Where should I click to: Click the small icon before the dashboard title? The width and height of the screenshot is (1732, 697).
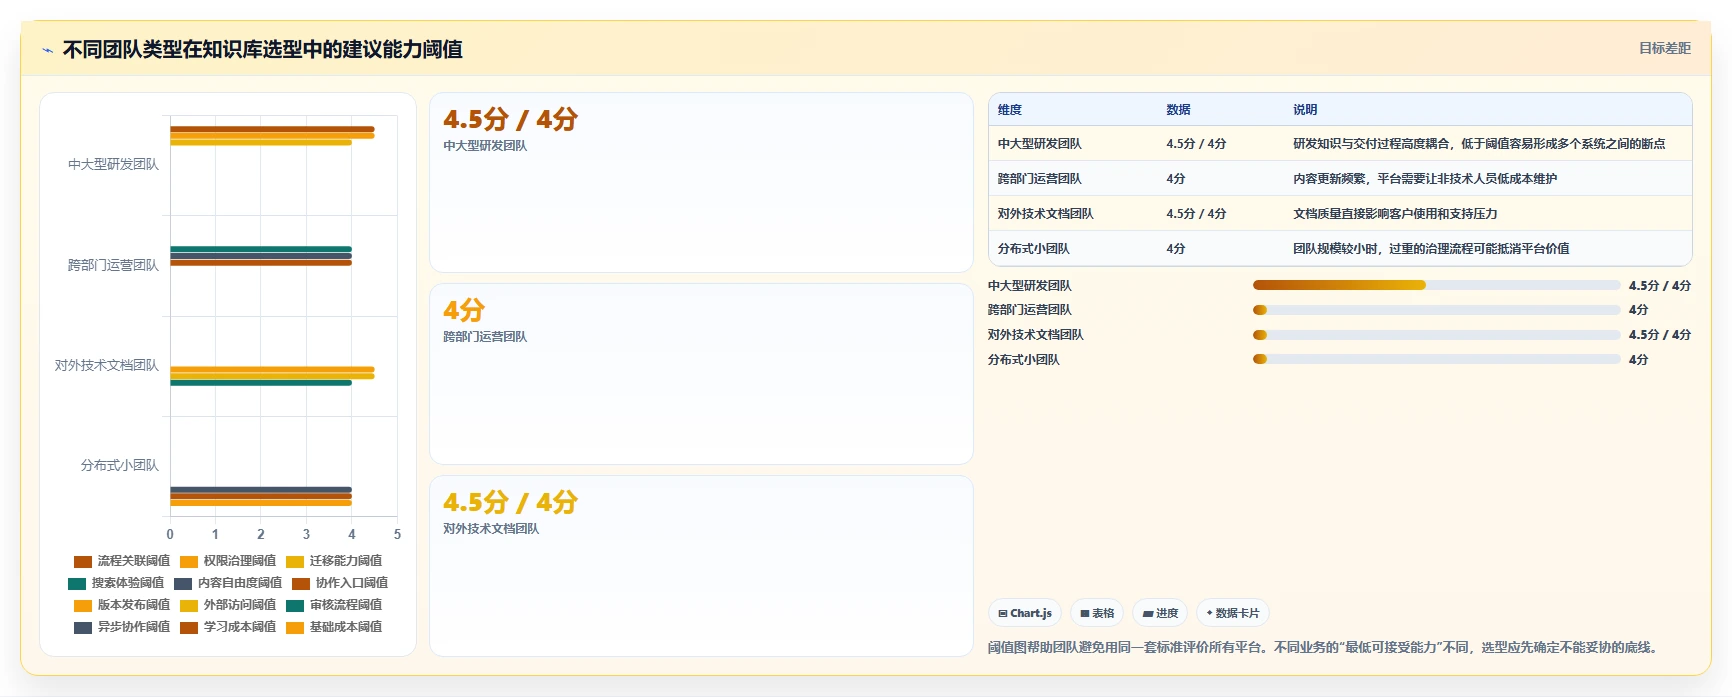[x=47, y=50]
